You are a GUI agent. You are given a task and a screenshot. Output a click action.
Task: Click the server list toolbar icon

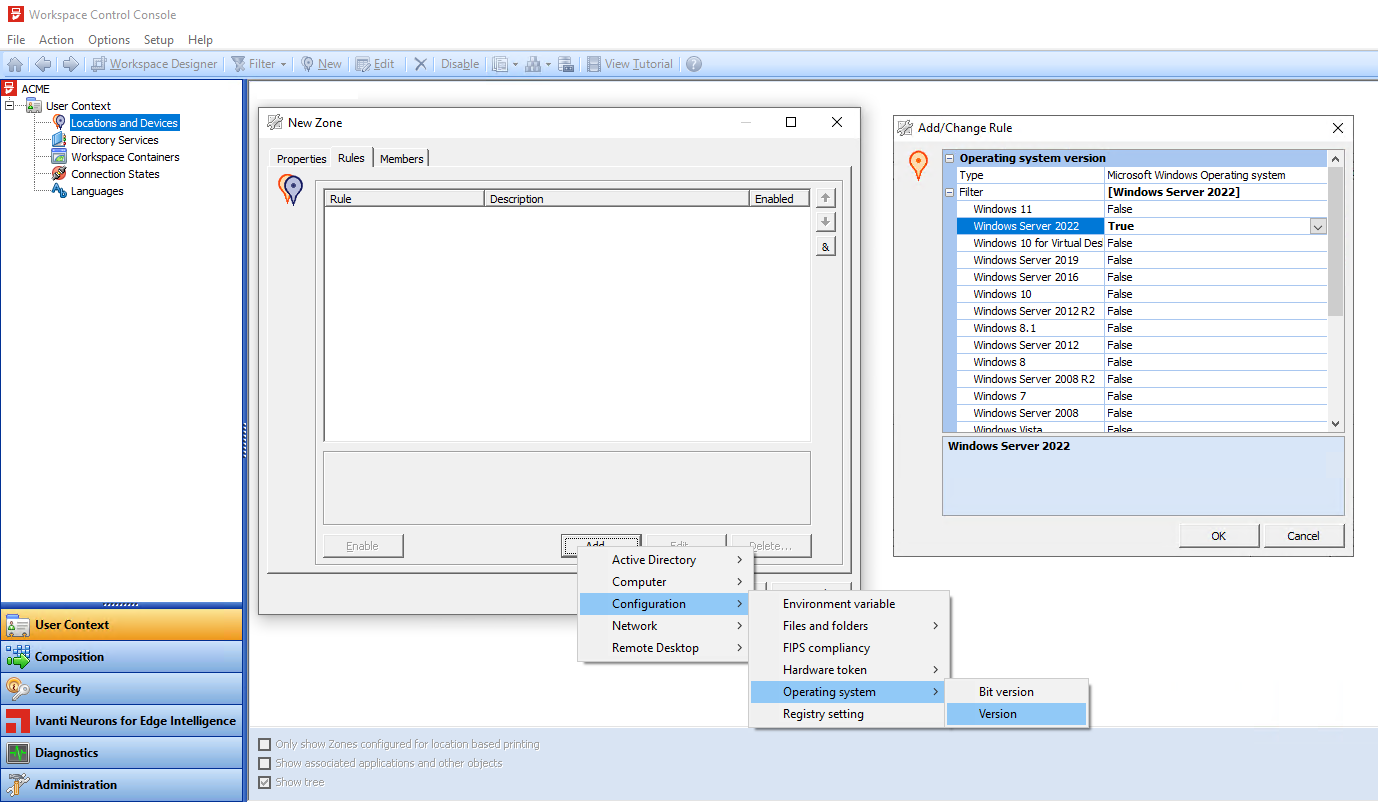point(566,64)
